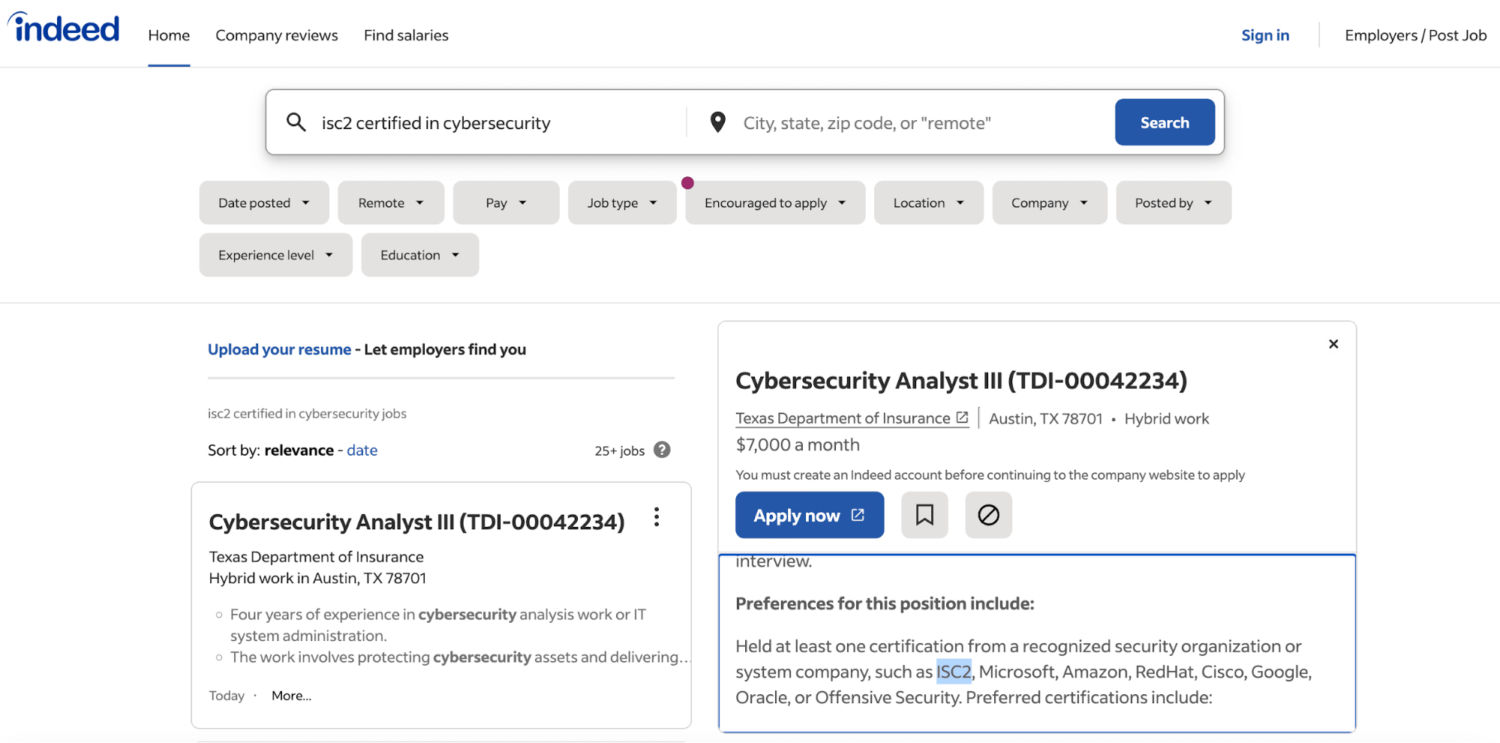The height and width of the screenshot is (743, 1500).
Task: Expand the Education filter
Action: click(419, 254)
